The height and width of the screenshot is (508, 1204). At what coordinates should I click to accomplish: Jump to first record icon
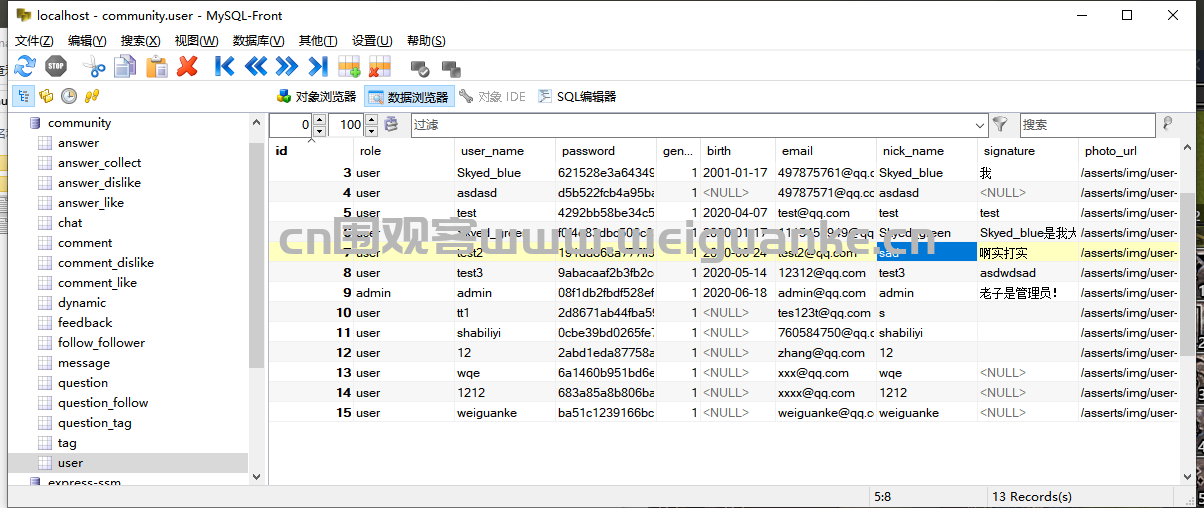(x=225, y=67)
